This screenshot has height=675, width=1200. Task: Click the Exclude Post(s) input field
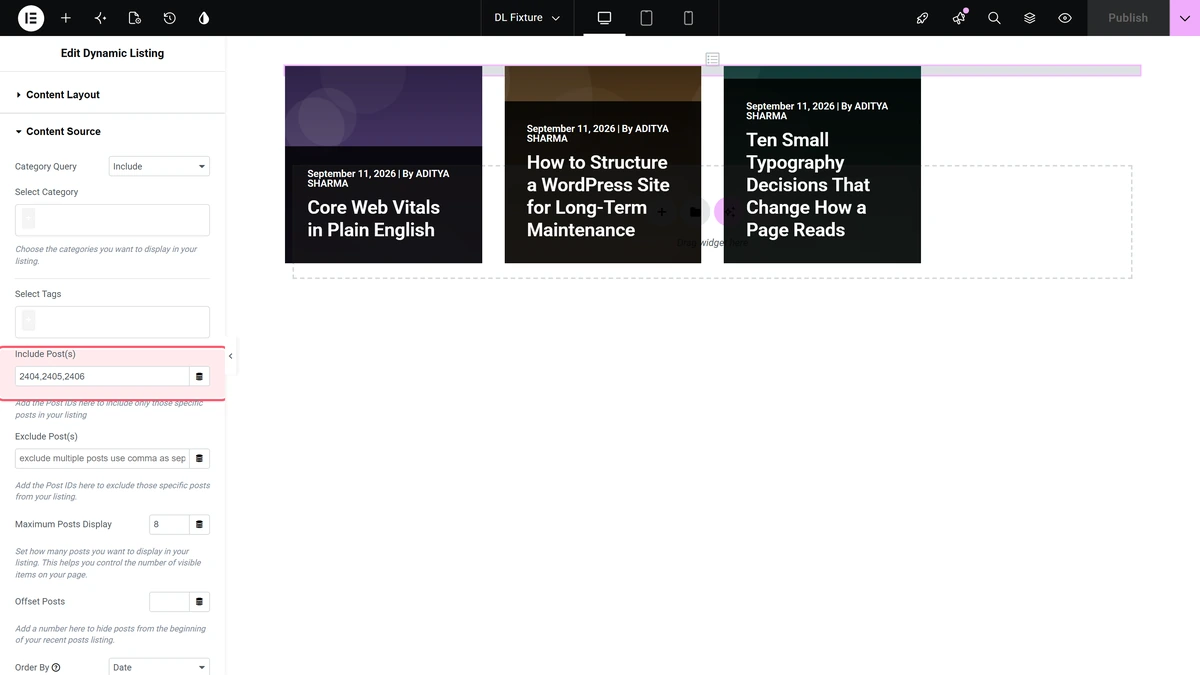(x=102, y=458)
